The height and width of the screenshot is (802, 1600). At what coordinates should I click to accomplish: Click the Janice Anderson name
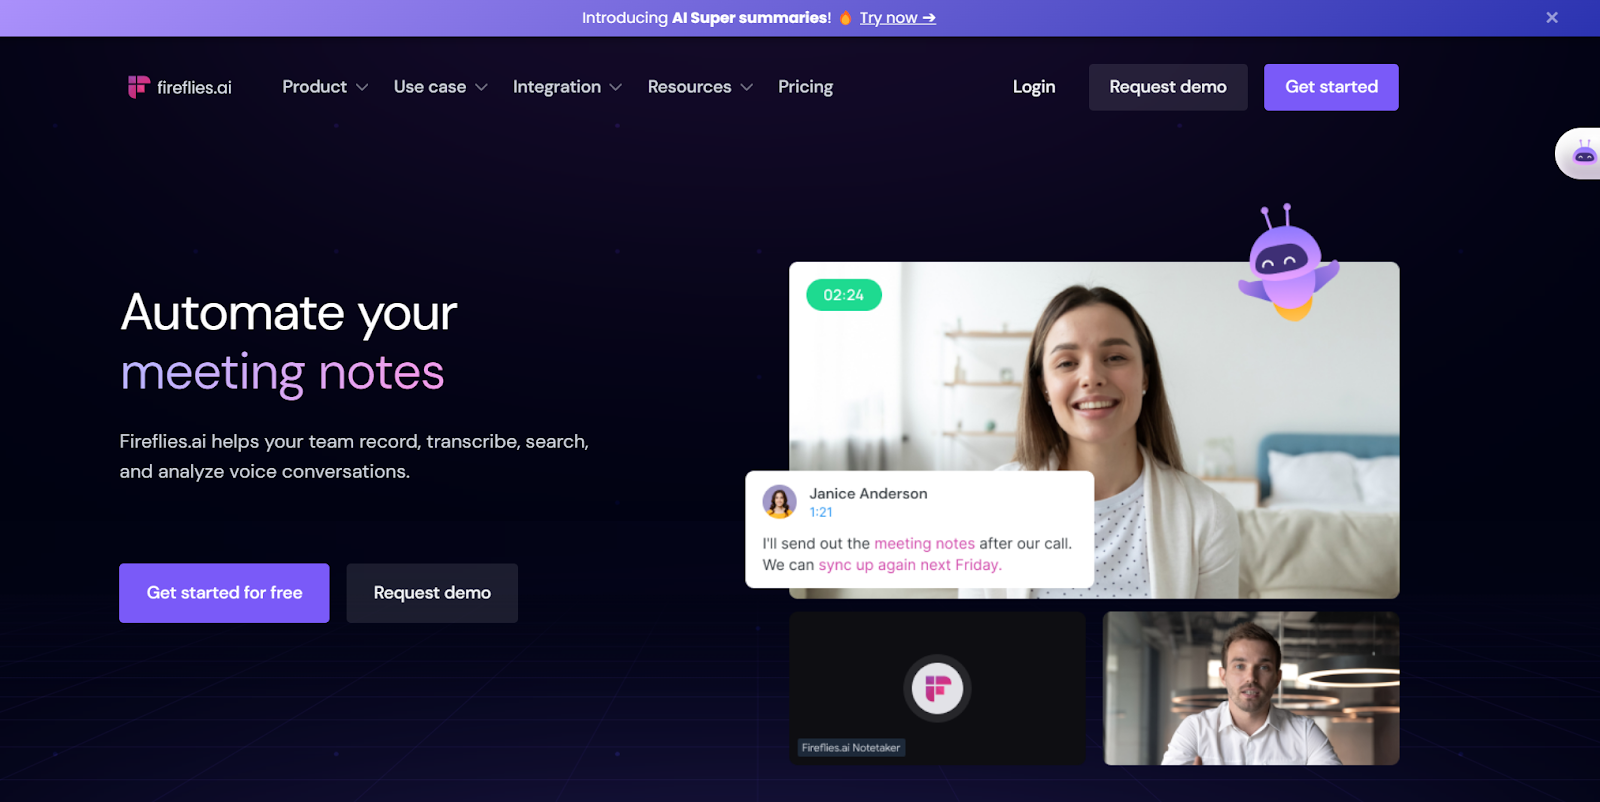(868, 494)
